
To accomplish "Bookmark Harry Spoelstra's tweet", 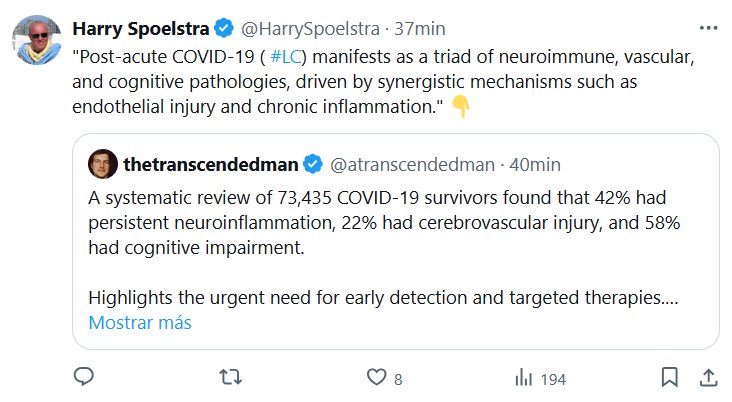I will click(669, 377).
